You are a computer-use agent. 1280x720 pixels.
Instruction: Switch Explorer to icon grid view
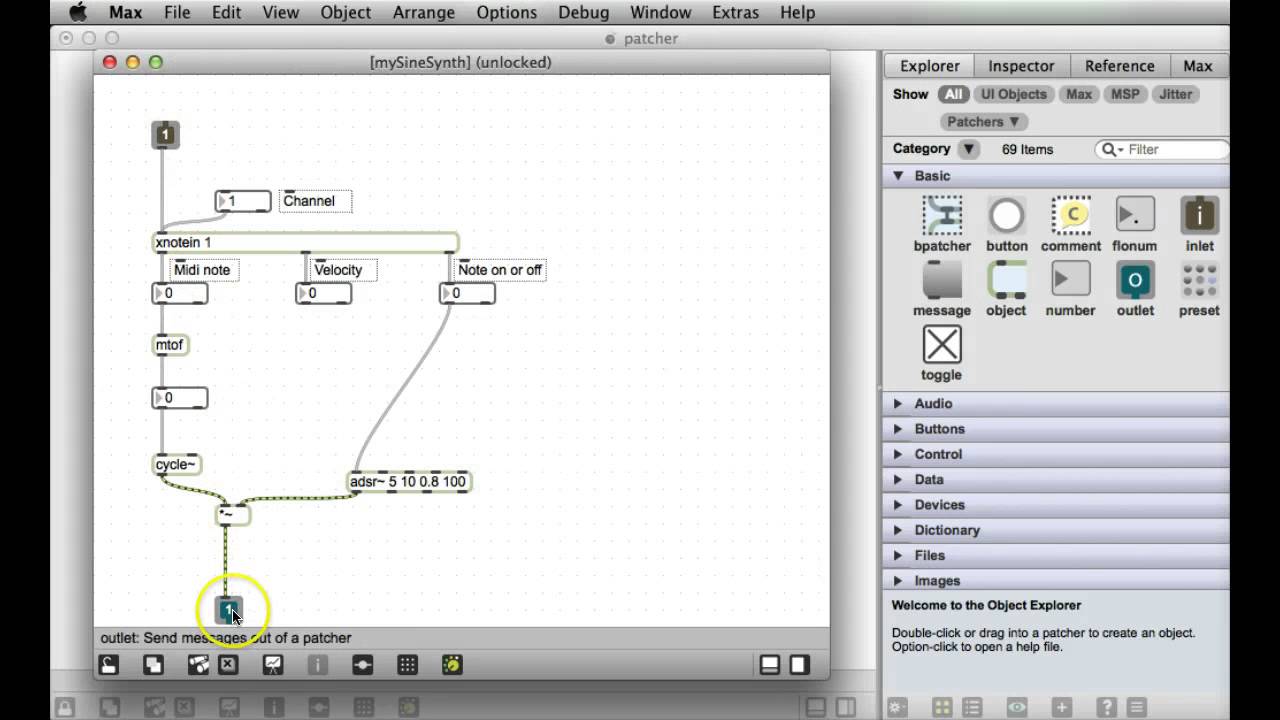tap(942, 707)
